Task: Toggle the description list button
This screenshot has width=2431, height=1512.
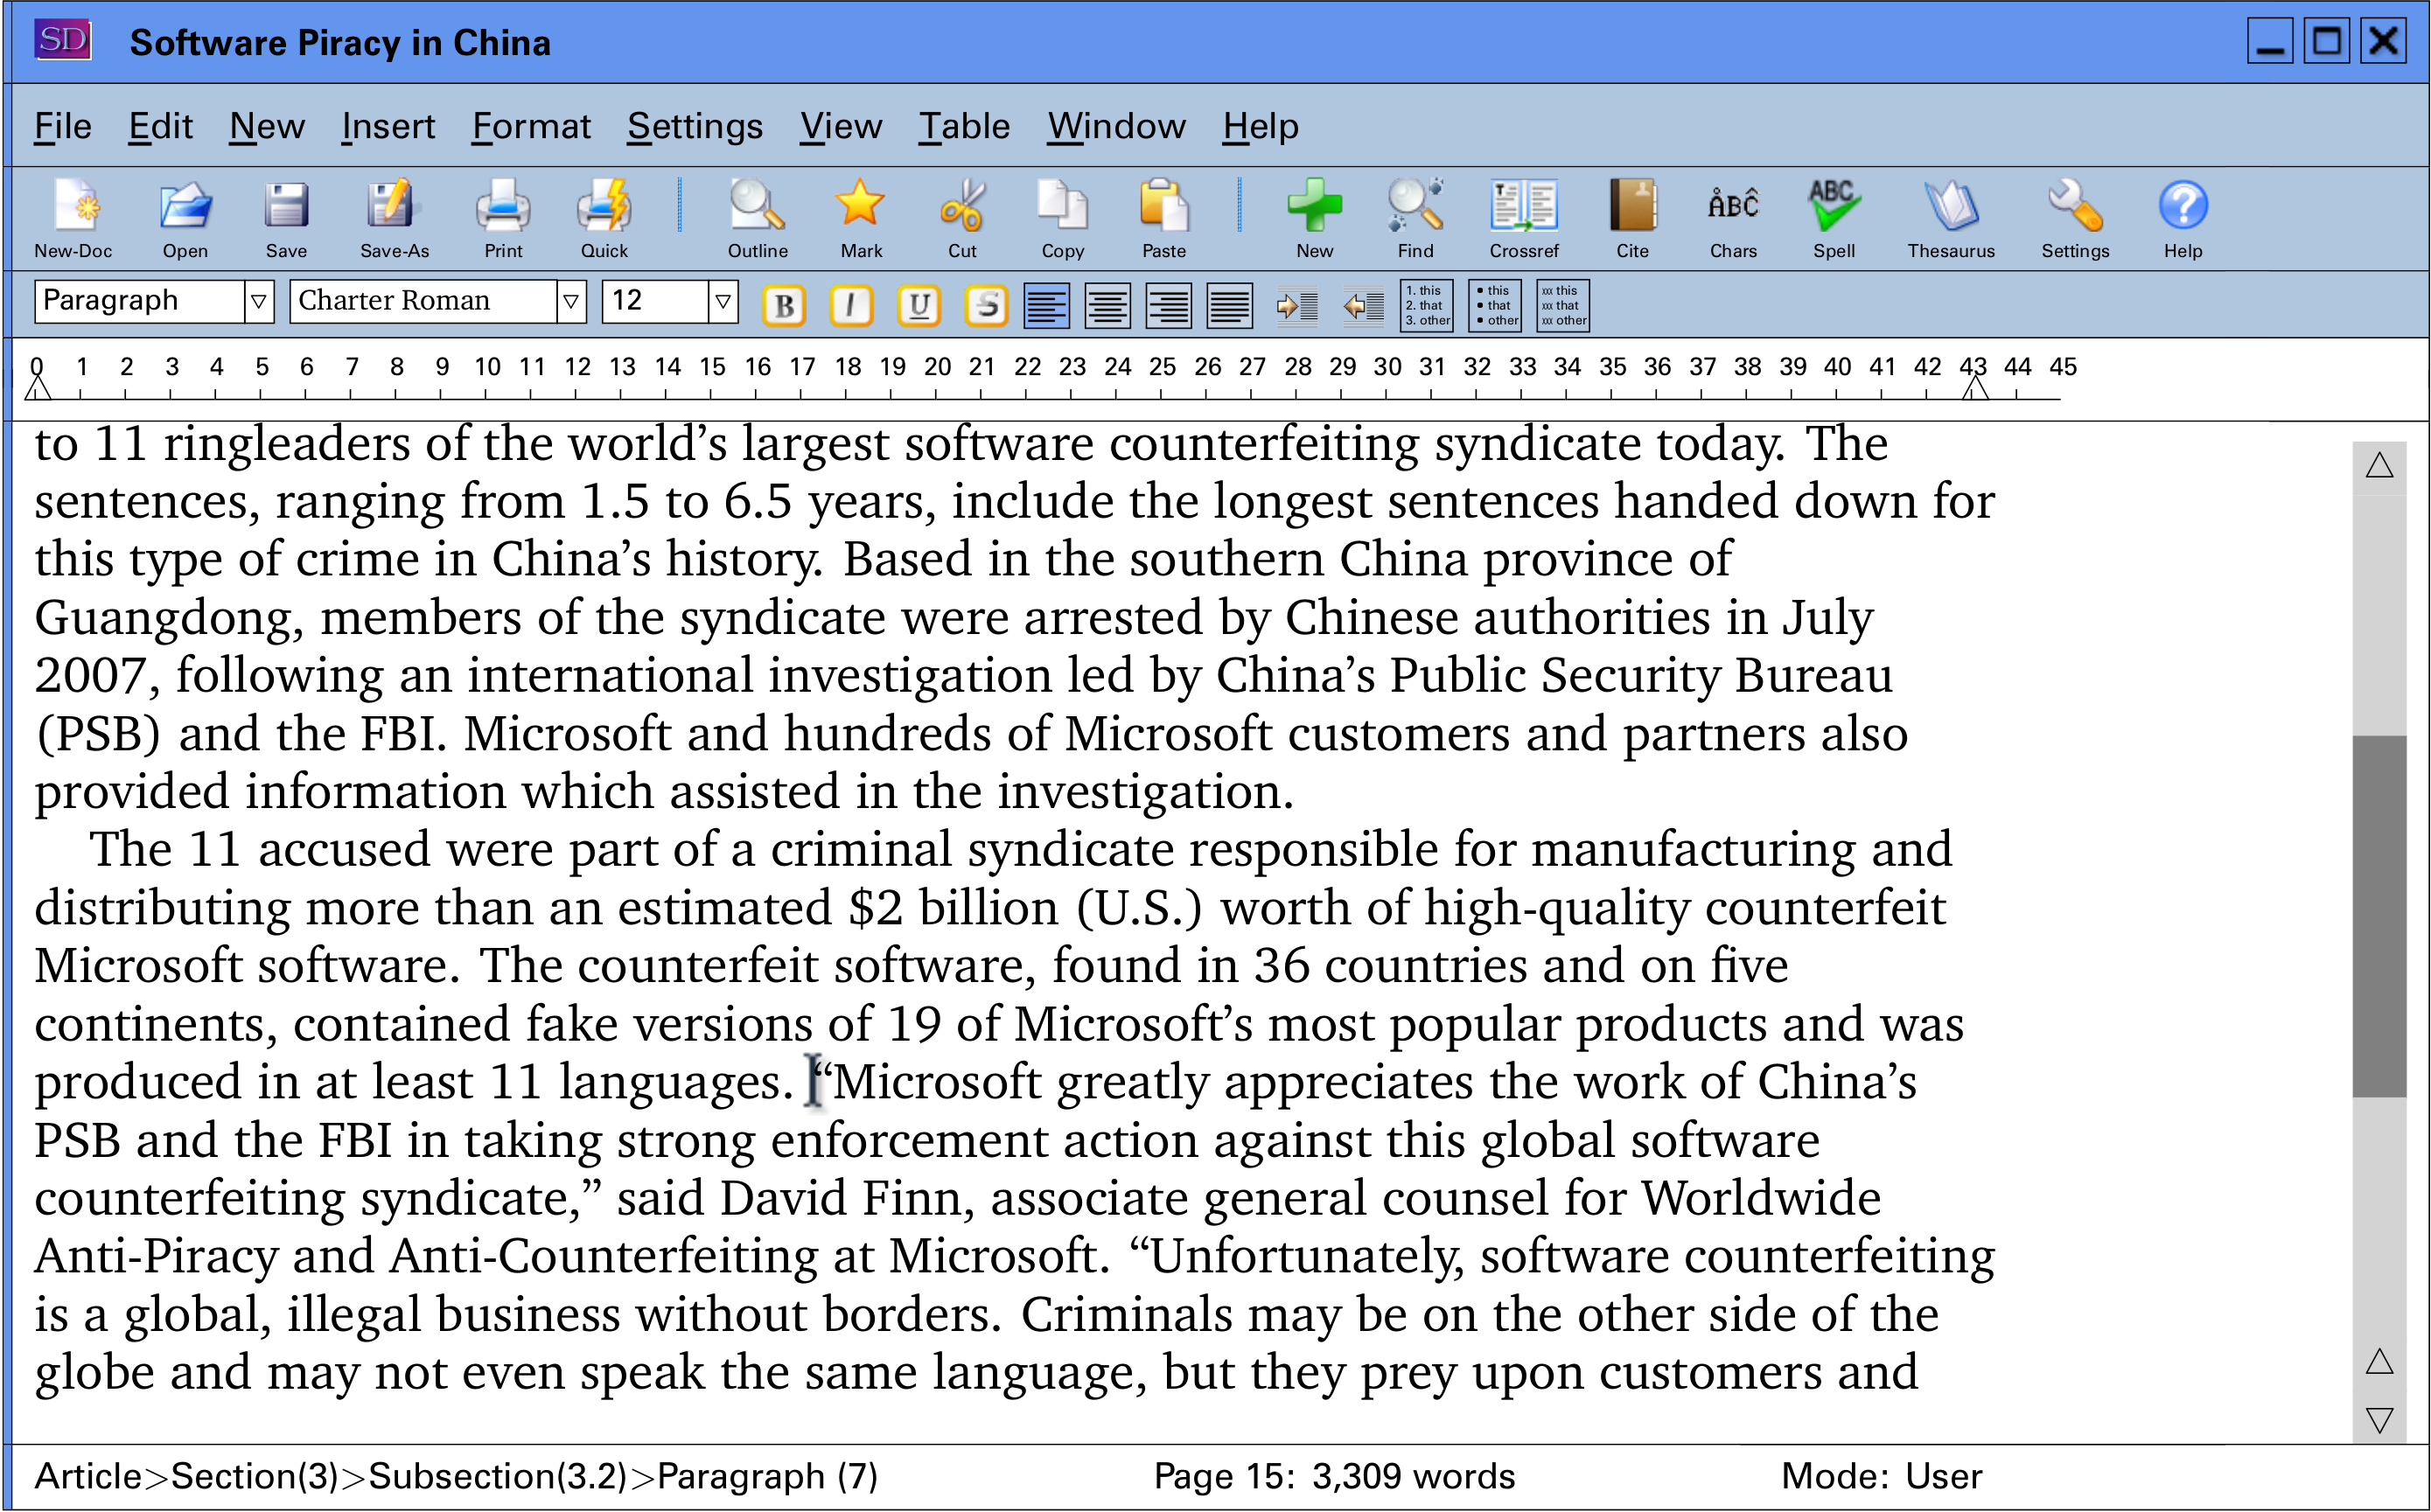Action: coord(1562,306)
